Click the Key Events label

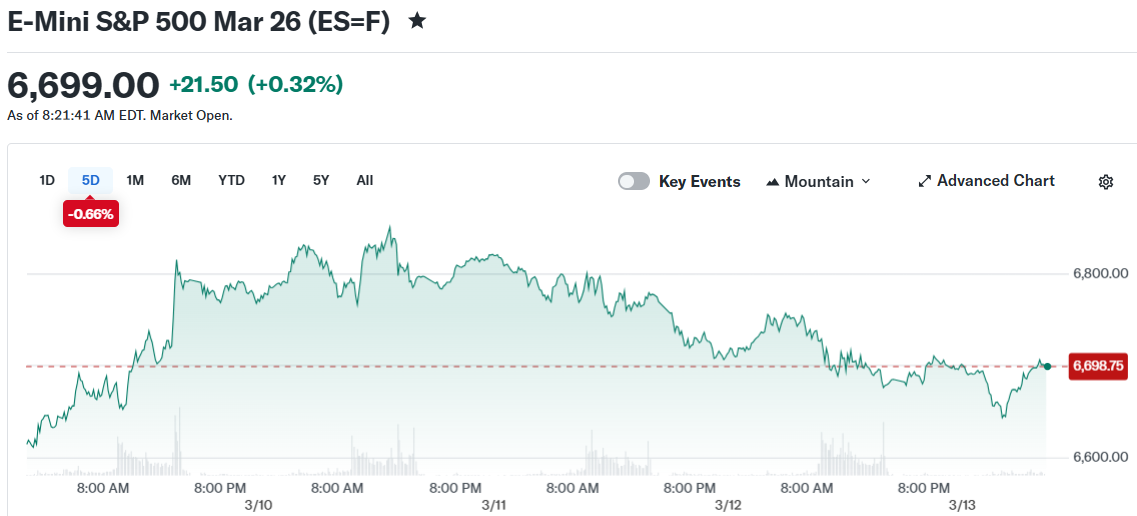coord(699,182)
